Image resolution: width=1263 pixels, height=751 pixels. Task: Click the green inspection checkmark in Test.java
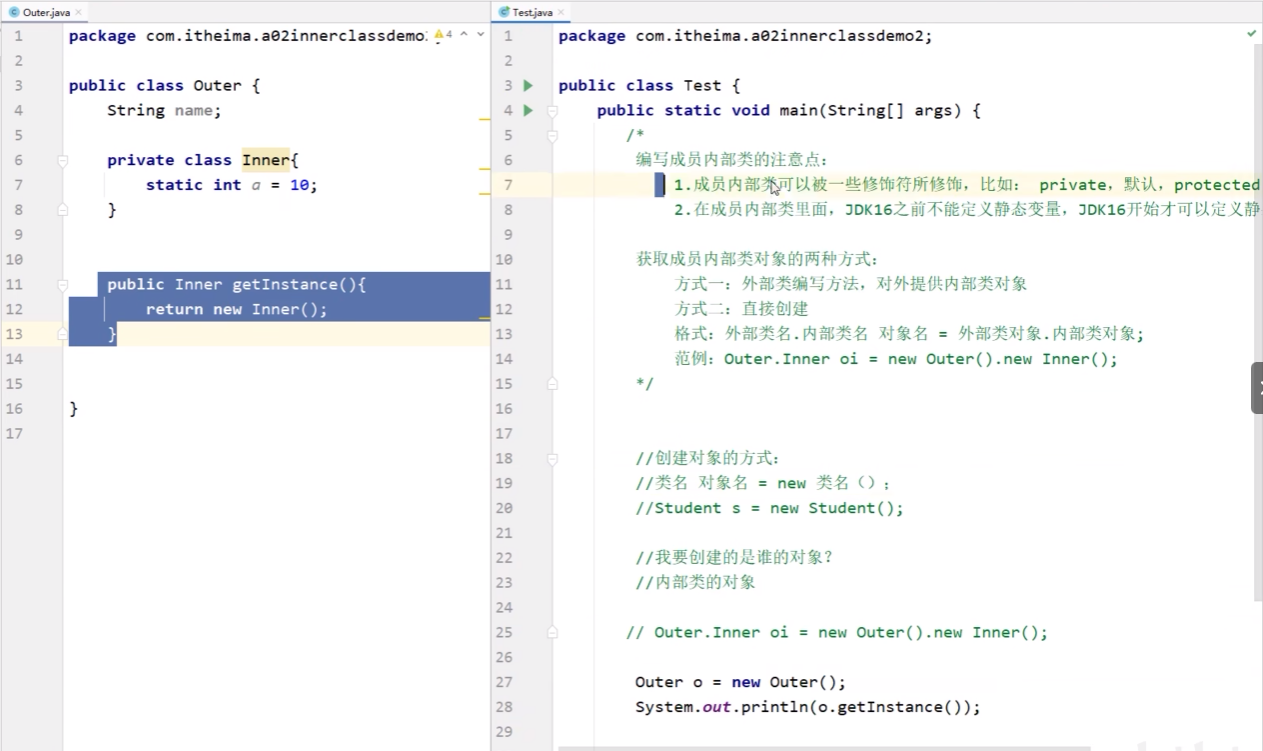pyautogui.click(x=1251, y=33)
